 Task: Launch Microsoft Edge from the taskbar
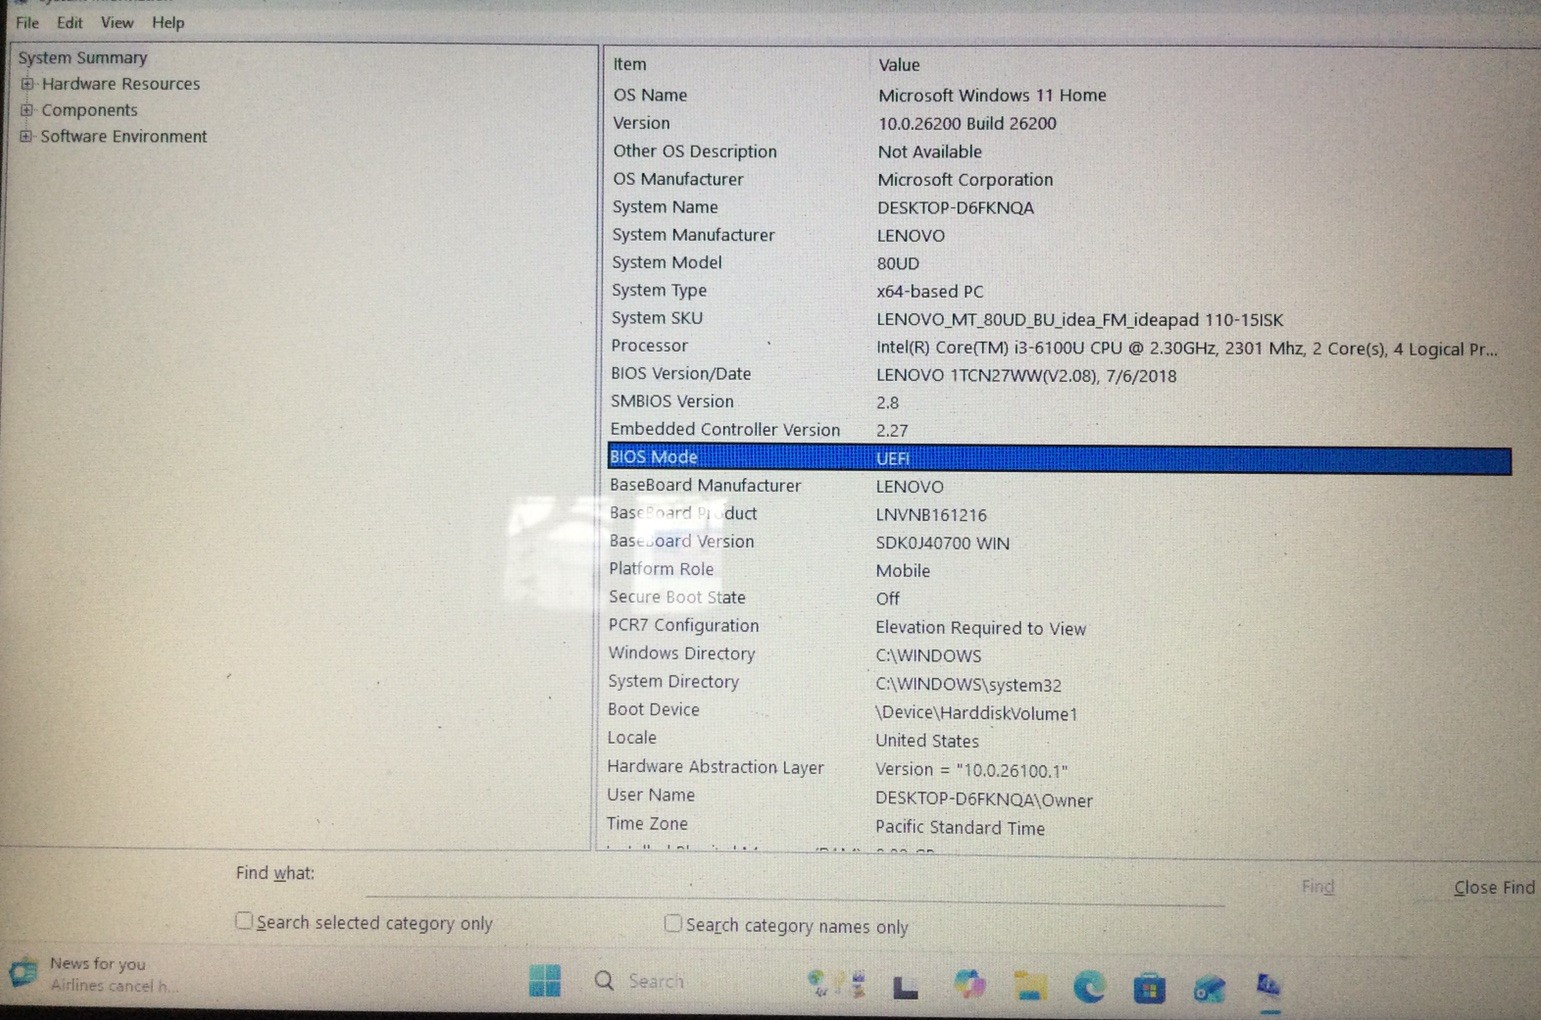click(1089, 987)
